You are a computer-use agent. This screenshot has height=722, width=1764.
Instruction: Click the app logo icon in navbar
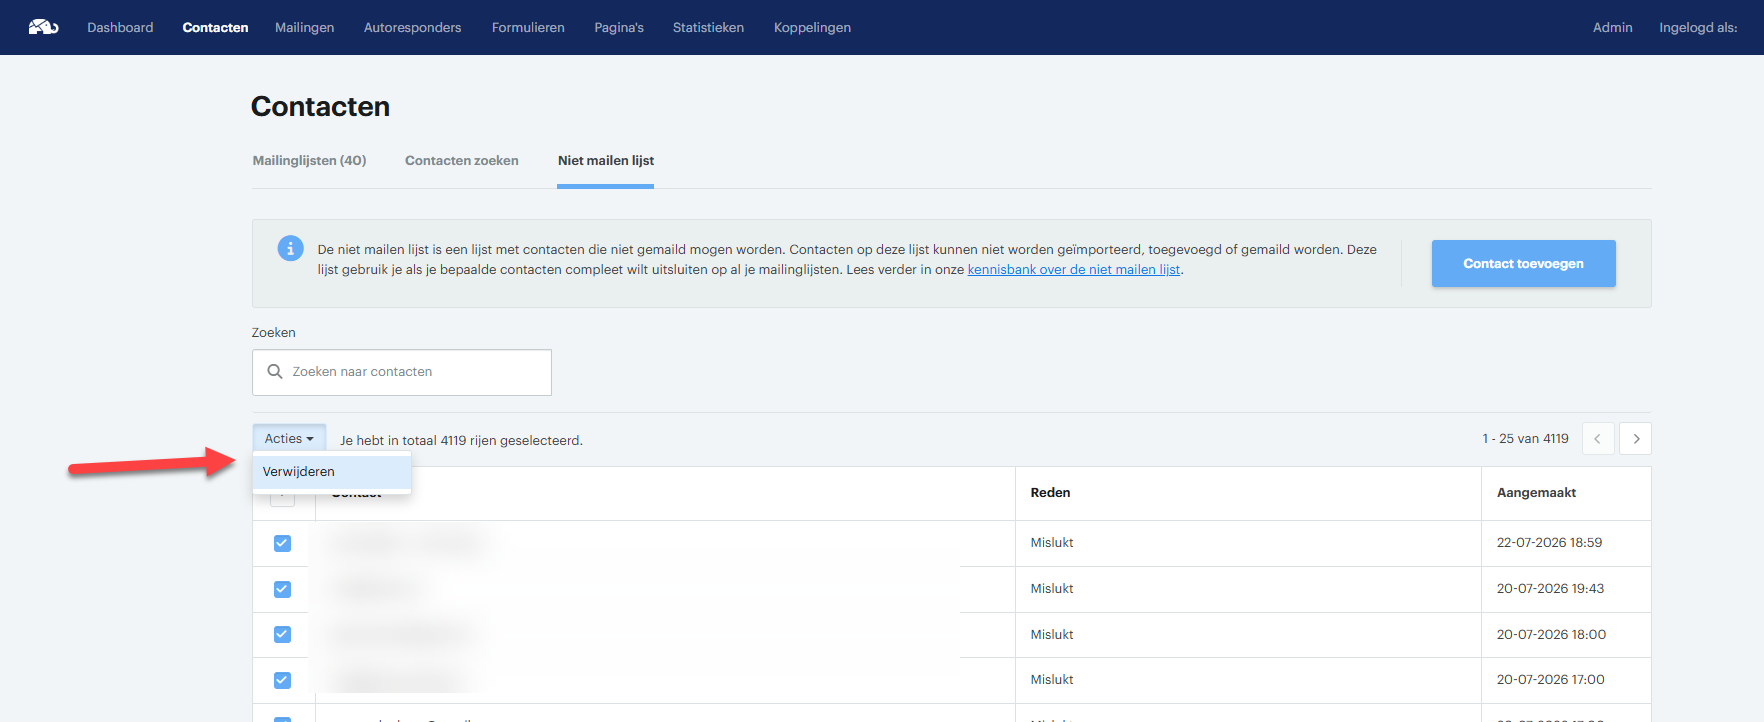coord(43,27)
